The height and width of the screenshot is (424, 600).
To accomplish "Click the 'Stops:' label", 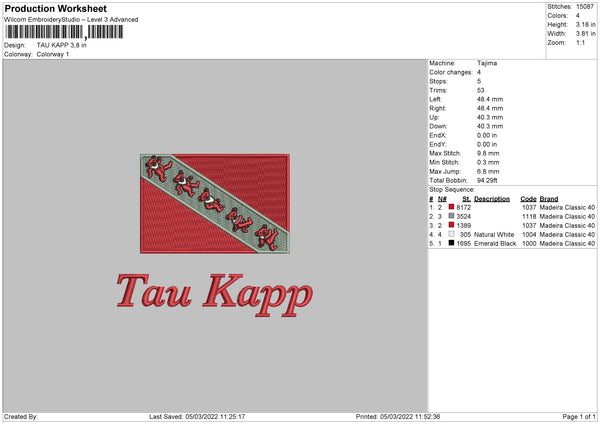I will [438, 81].
